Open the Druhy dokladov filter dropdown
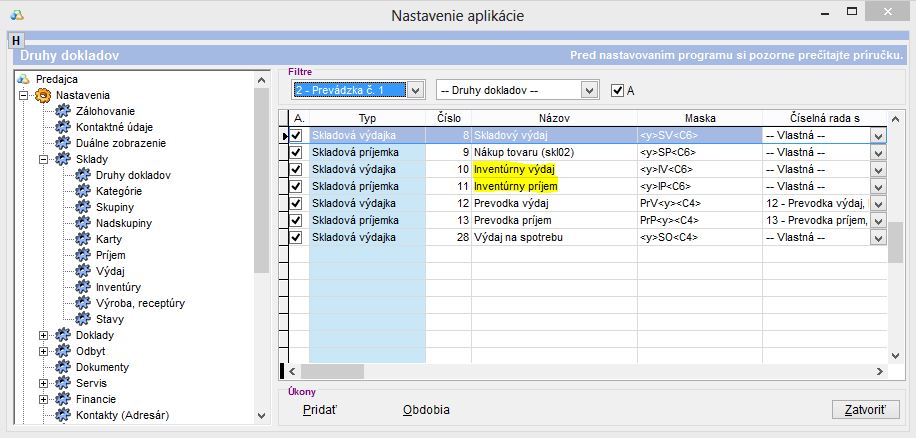Image resolution: width=916 pixels, height=438 pixels. [x=589, y=90]
